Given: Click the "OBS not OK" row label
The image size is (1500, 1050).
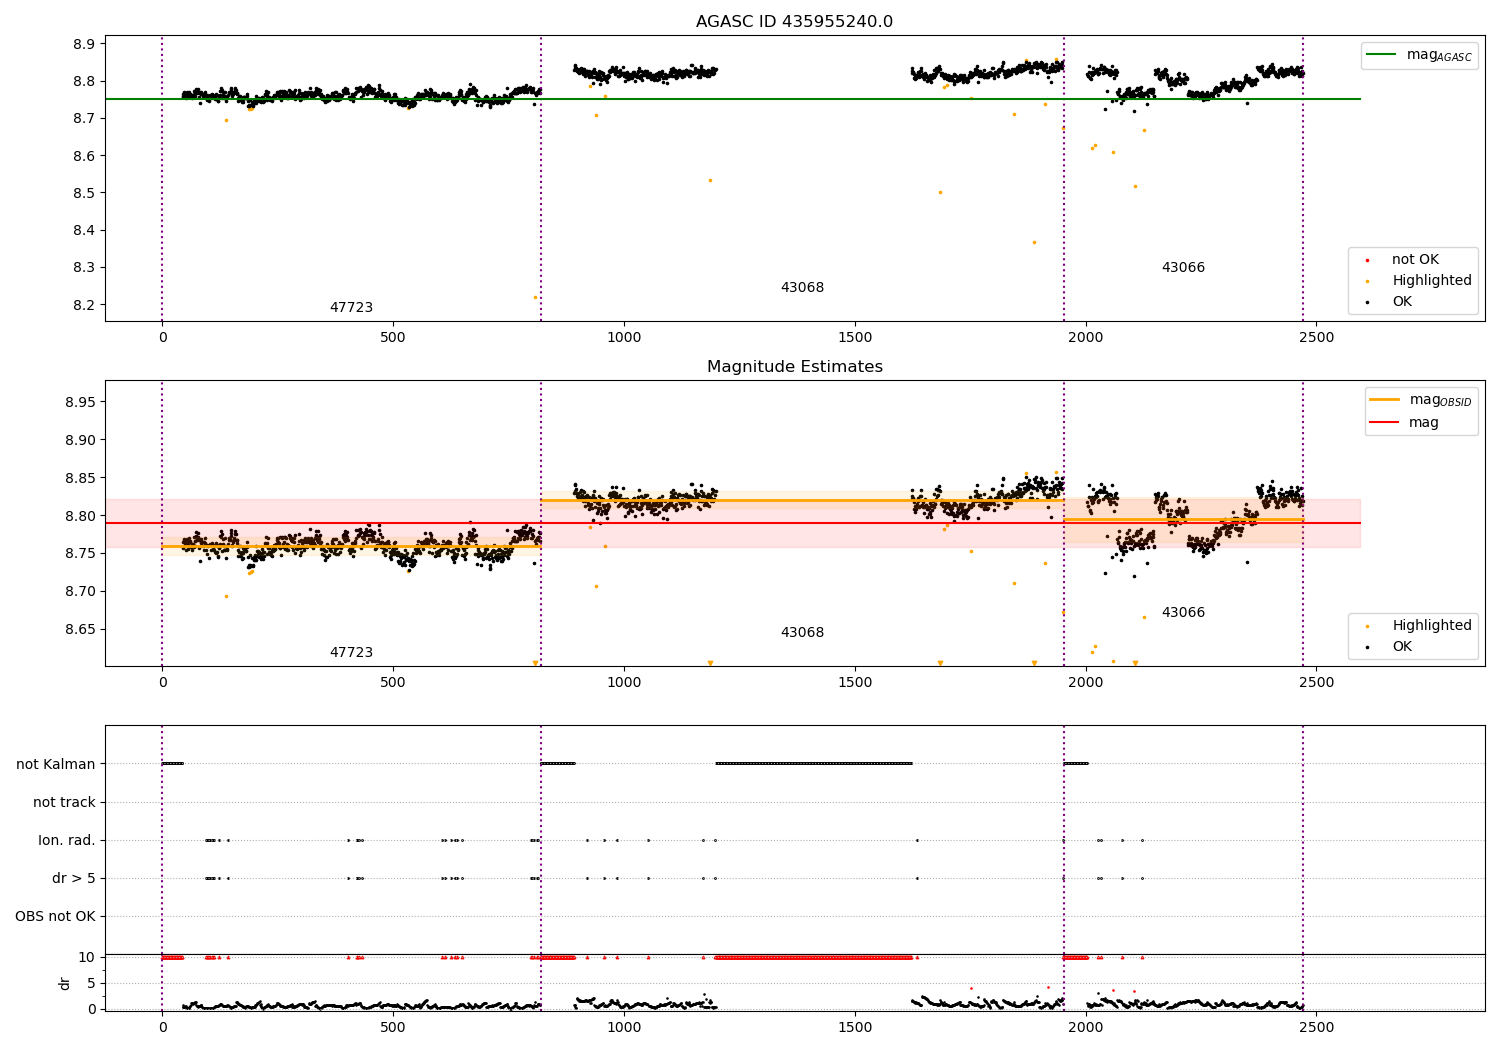Looking at the screenshot, I should [x=55, y=917].
